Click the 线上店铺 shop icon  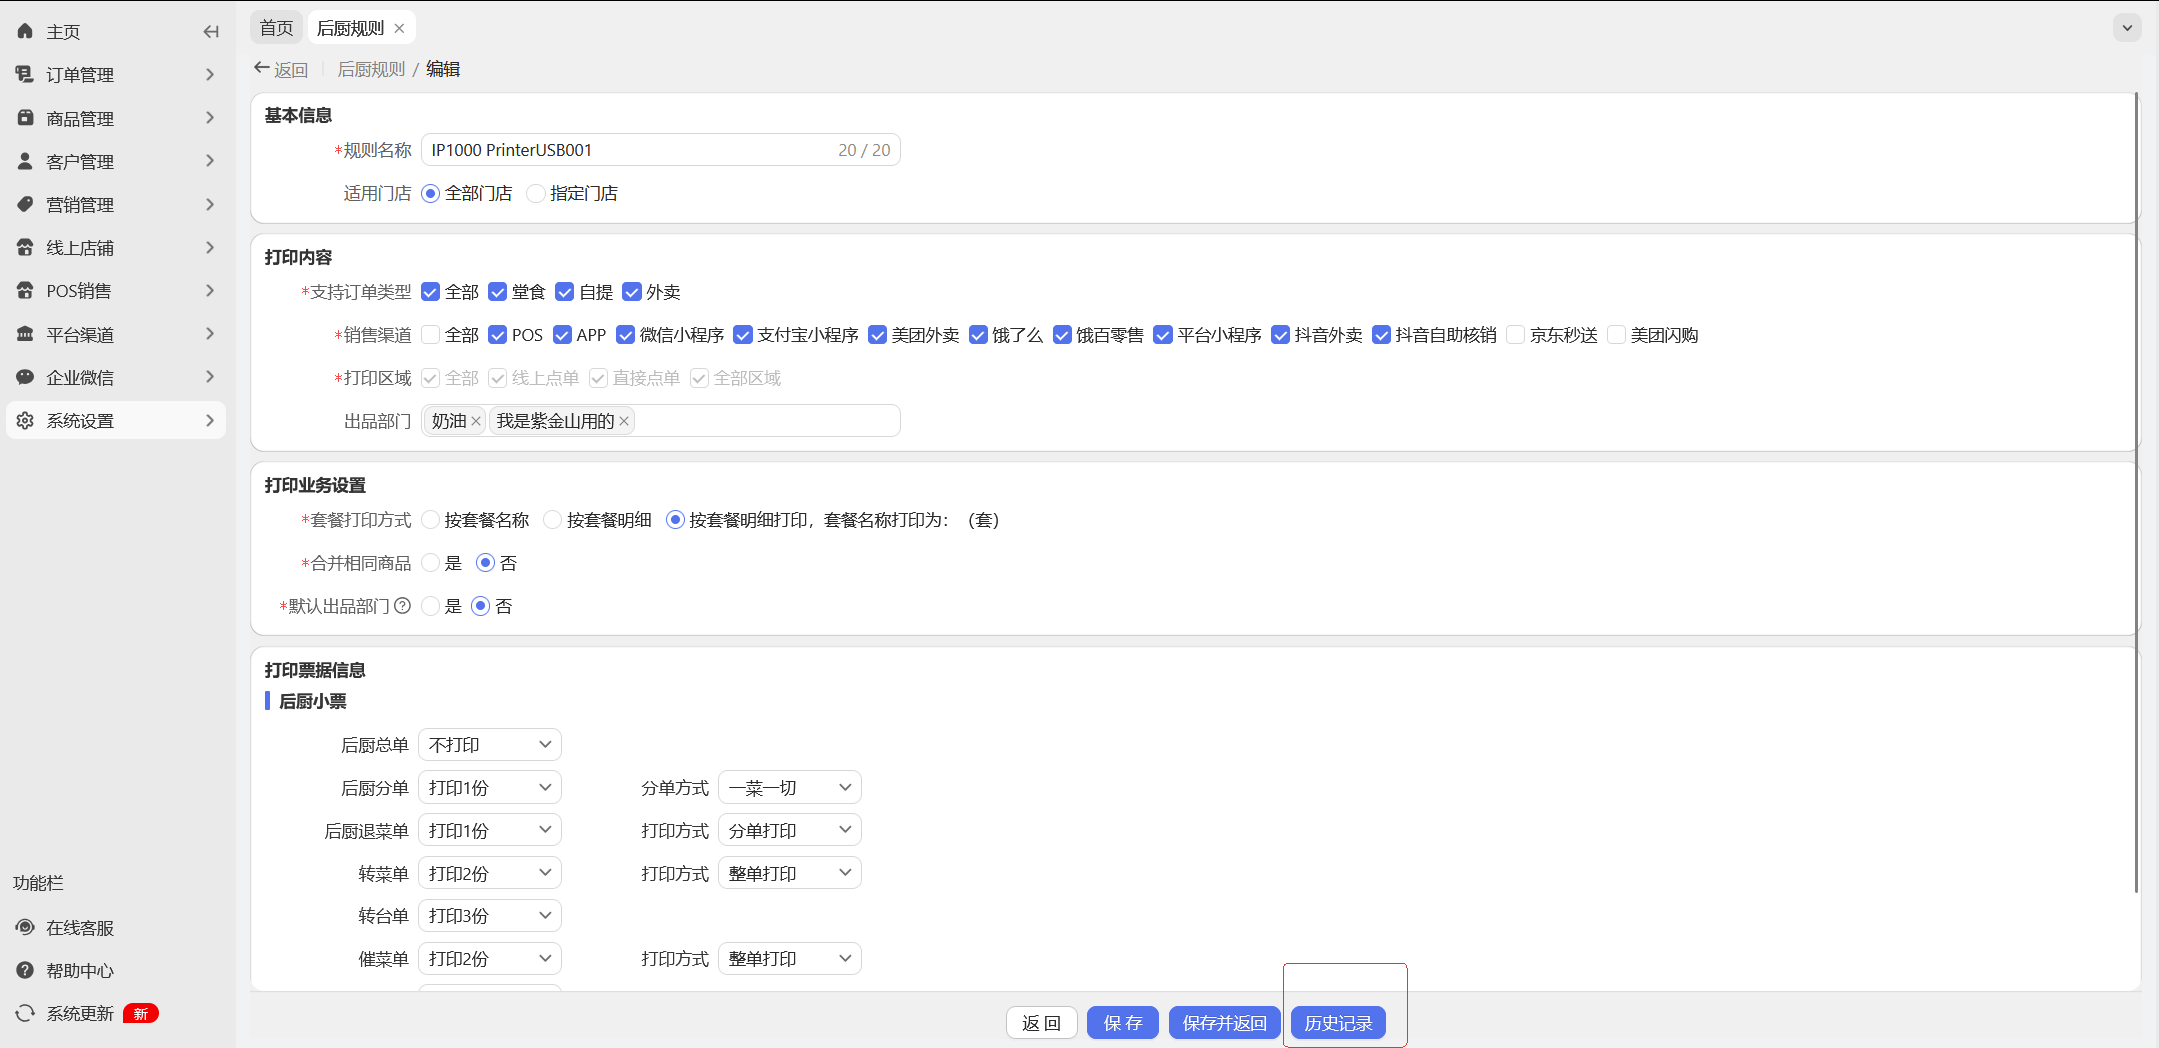pyautogui.click(x=25, y=247)
